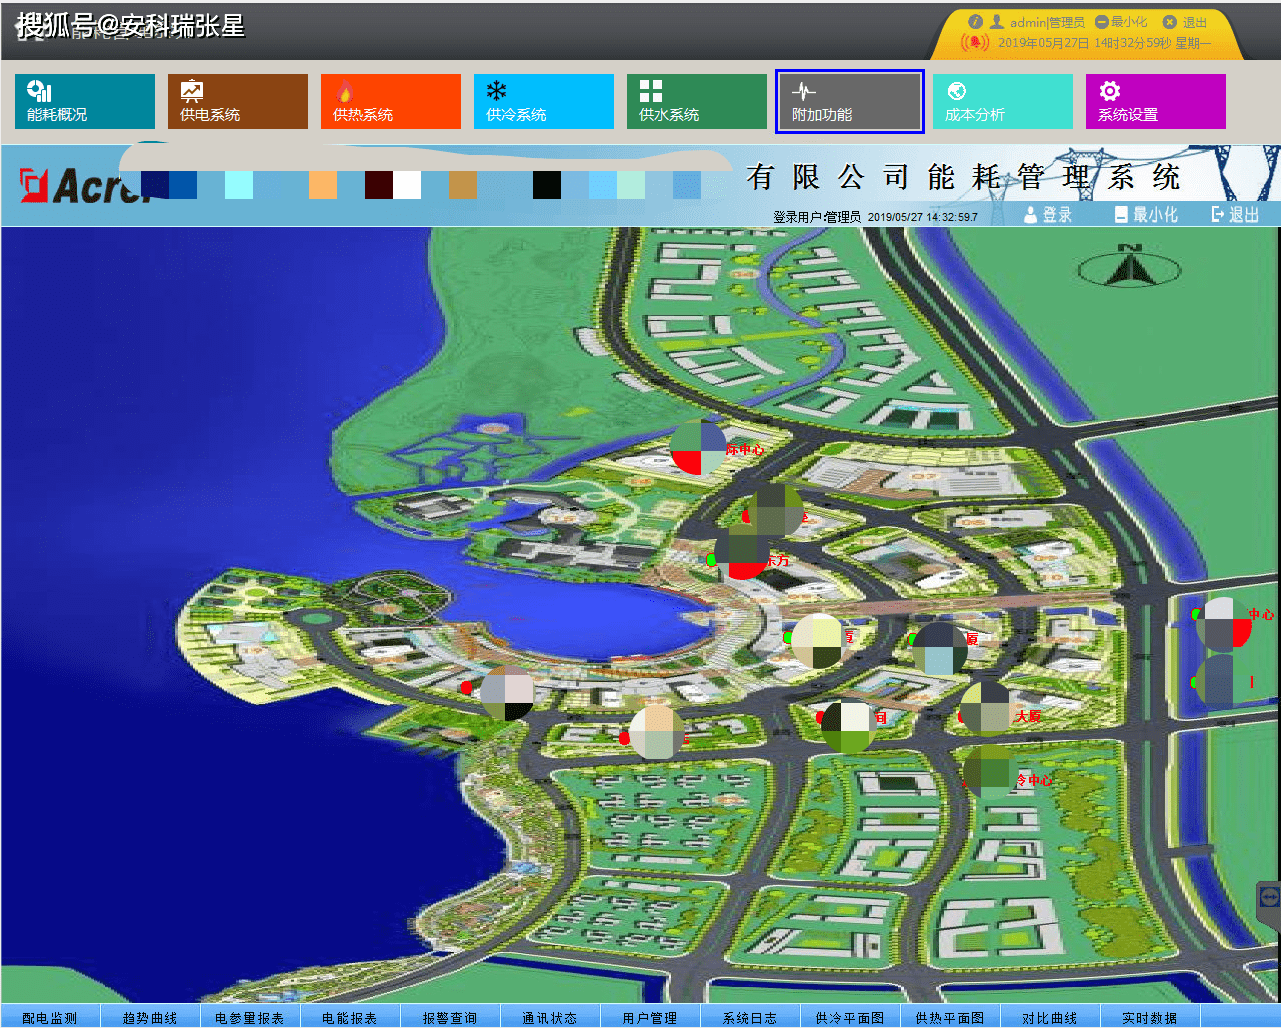1281x1028 pixels.
Task: Select the 供热系统 heating system tile
Action: (x=391, y=101)
